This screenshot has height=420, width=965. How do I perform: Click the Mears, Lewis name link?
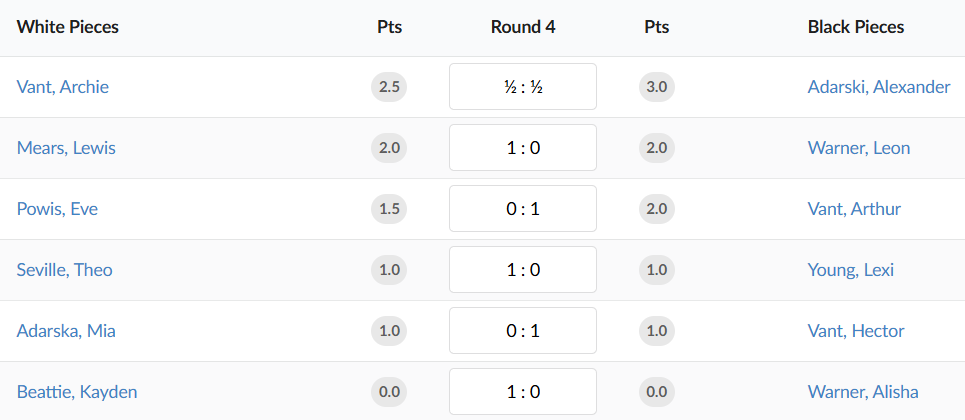click(x=66, y=148)
